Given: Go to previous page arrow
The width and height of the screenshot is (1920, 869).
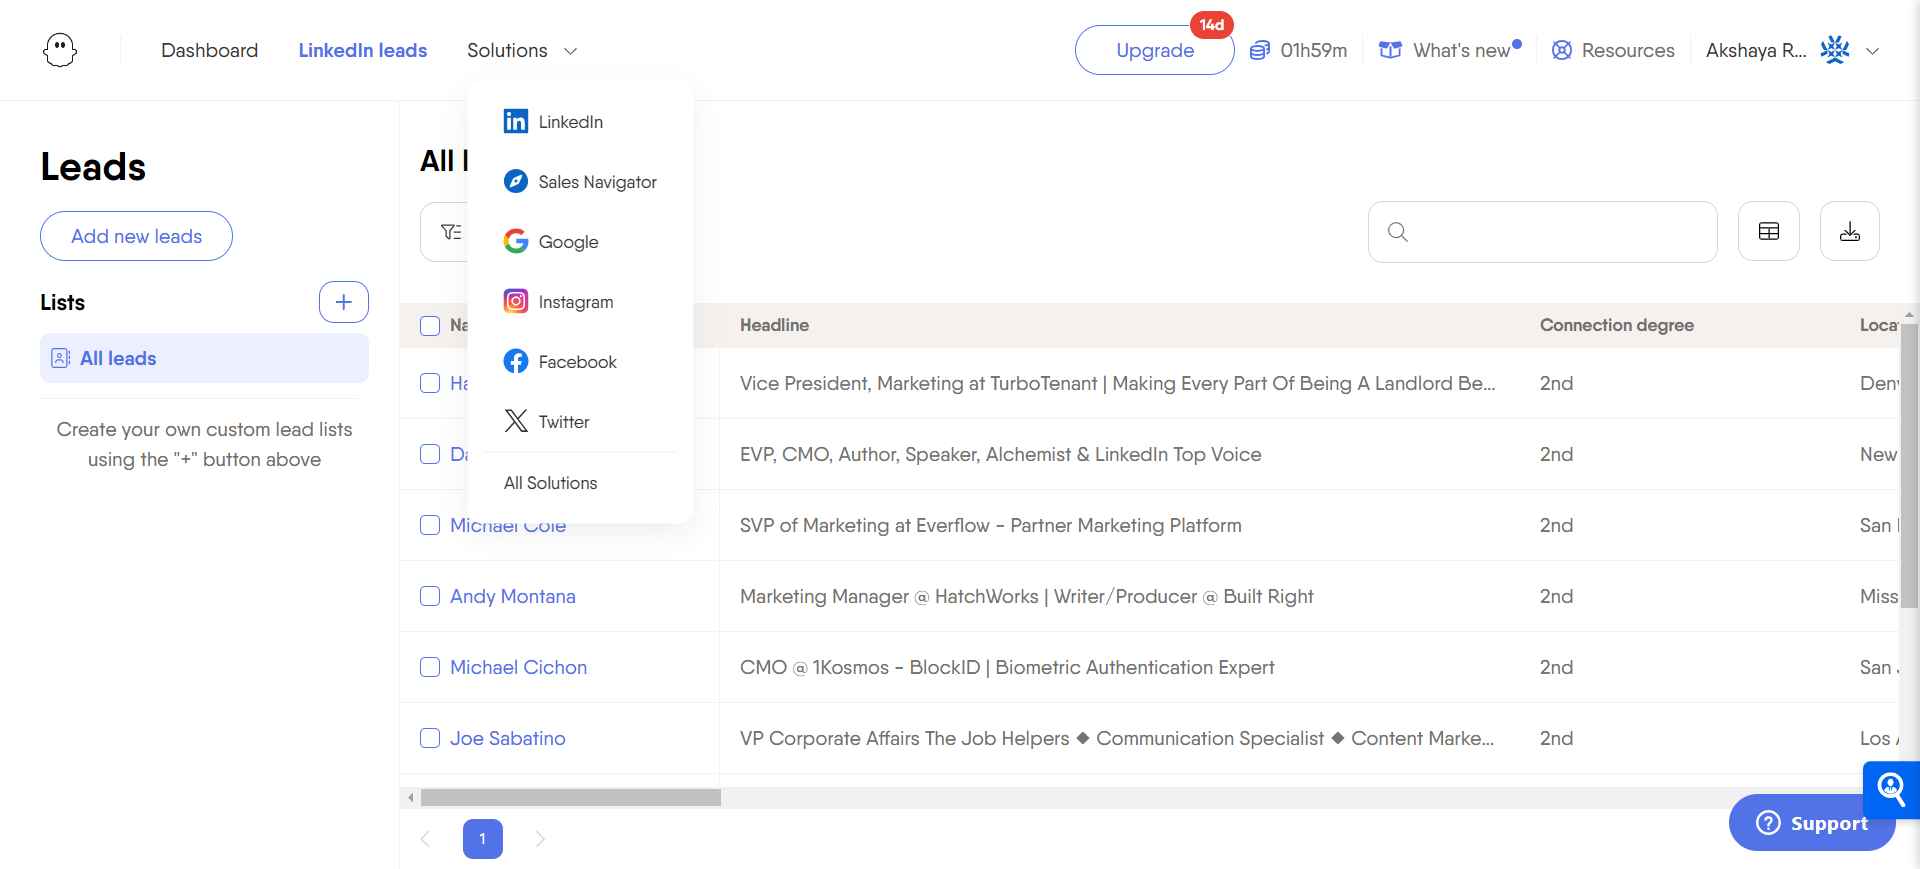Looking at the screenshot, I should click(425, 839).
